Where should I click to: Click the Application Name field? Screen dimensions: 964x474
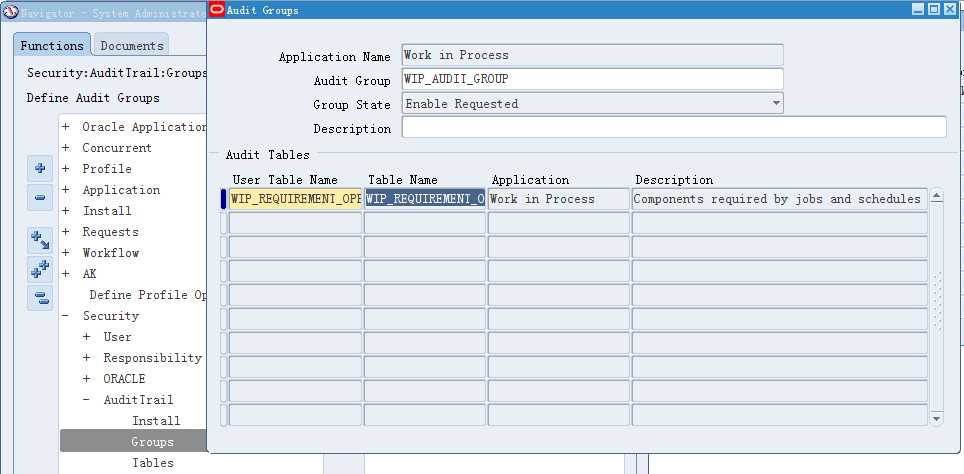[x=593, y=55]
